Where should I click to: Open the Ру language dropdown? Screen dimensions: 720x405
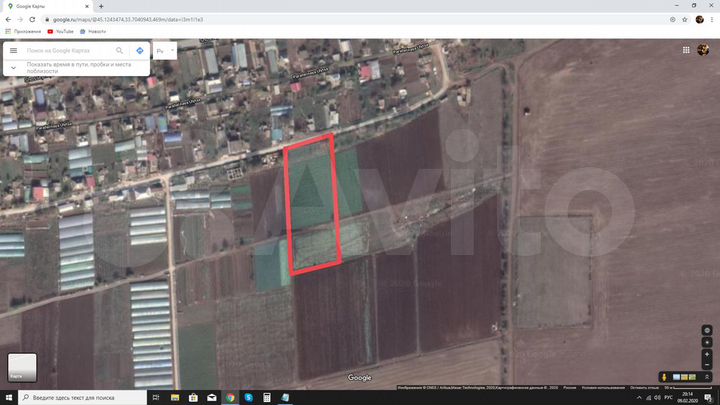pos(165,51)
